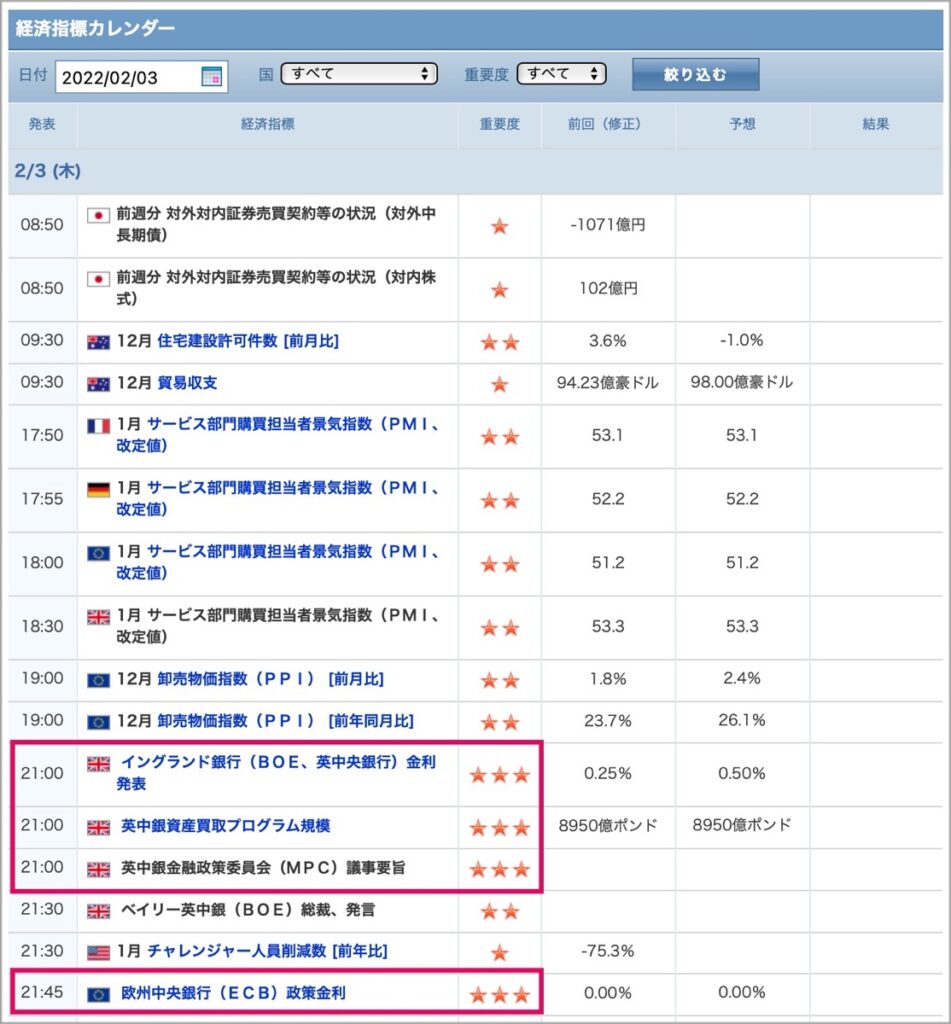
Task: Click the UK flag beside ベイリー英中銀総裁 発言
Action: (x=98, y=911)
